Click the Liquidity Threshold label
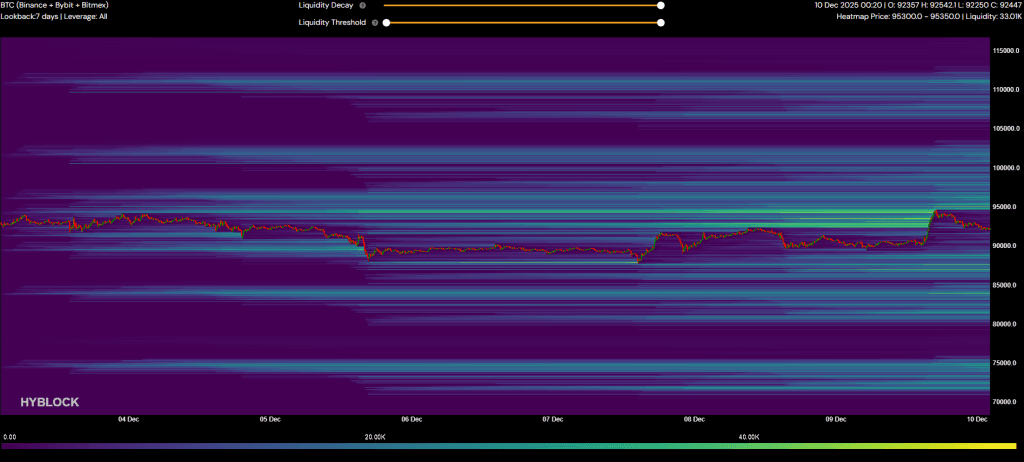The width and height of the screenshot is (1024, 462). pos(332,22)
